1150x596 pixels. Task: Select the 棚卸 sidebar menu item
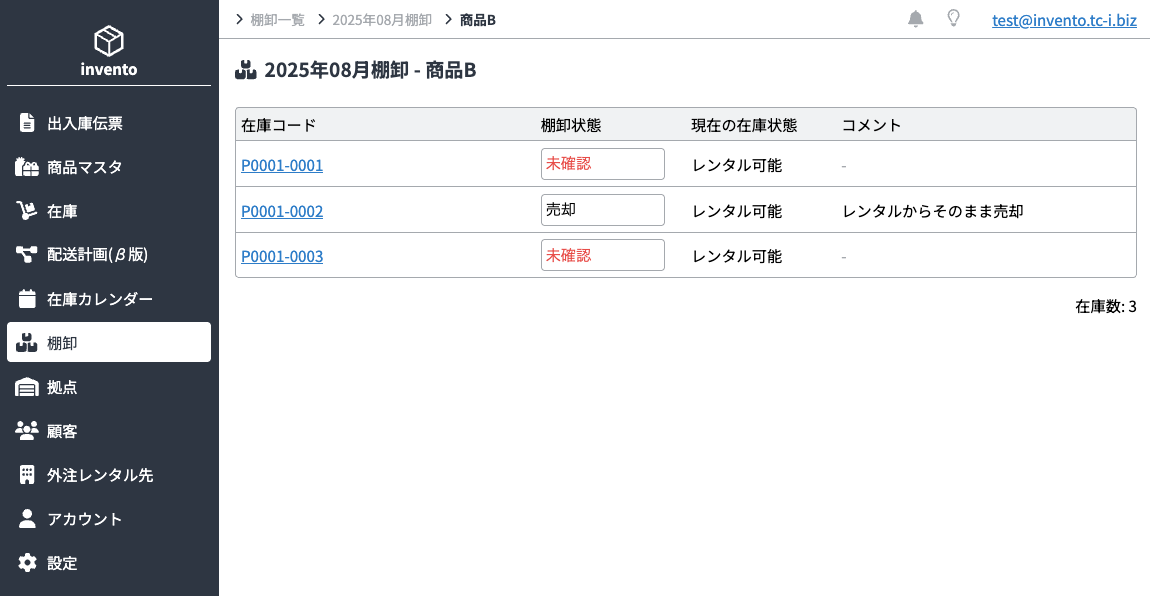click(109, 342)
